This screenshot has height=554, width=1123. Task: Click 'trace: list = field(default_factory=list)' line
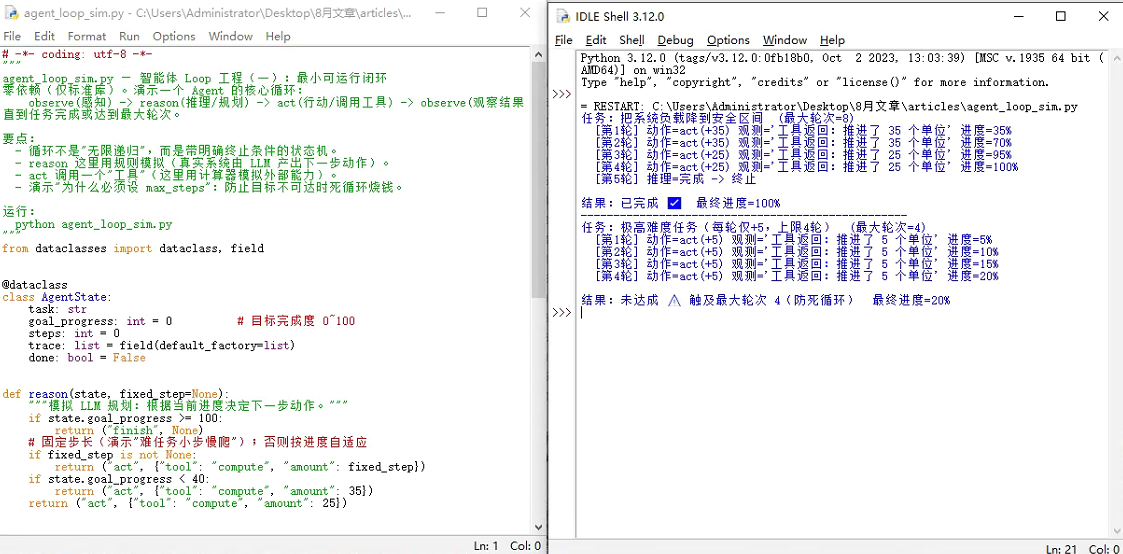click(162, 346)
